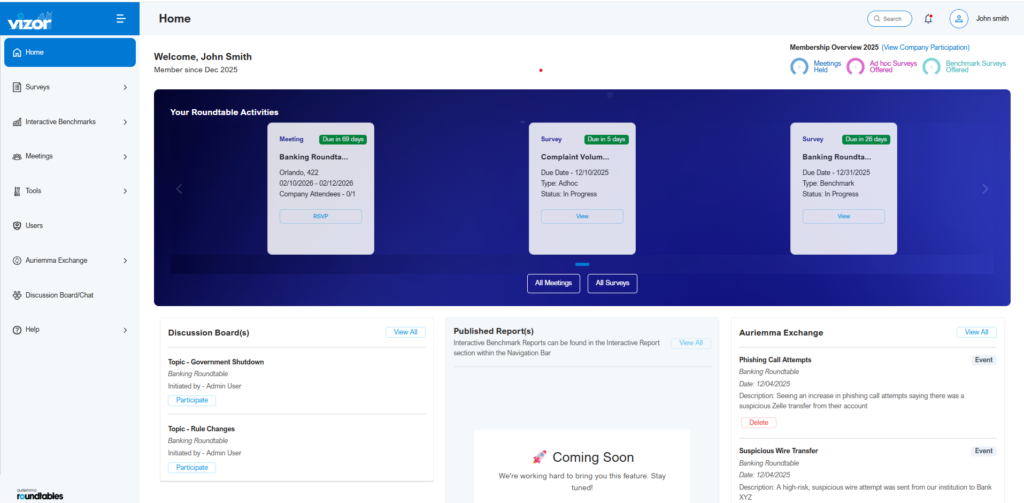Expand the Help menu chevron
Image resolution: width=1024 pixels, height=503 pixels.
tap(125, 330)
